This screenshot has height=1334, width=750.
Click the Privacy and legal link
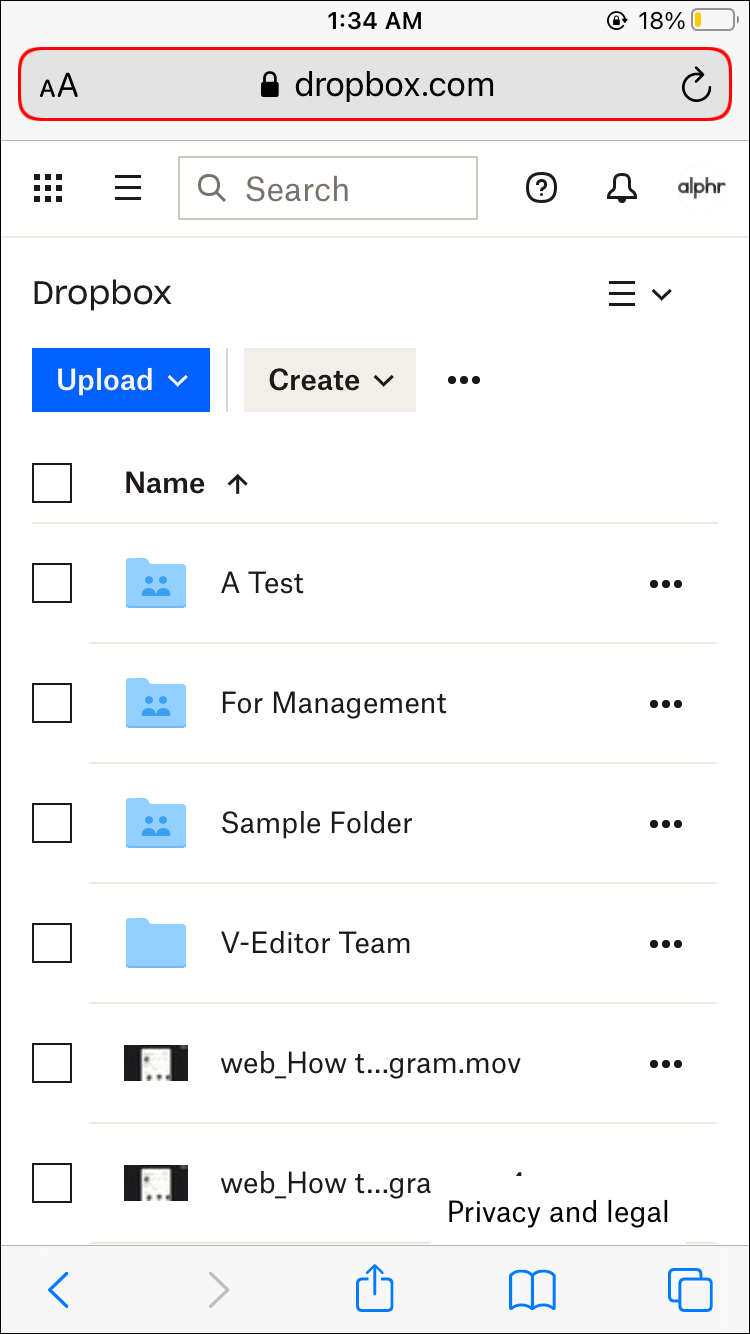tap(558, 1212)
